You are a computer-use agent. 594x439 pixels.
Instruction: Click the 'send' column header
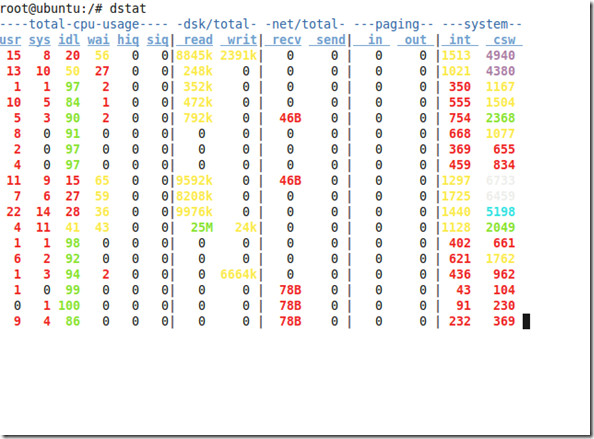pyautogui.click(x=331, y=40)
